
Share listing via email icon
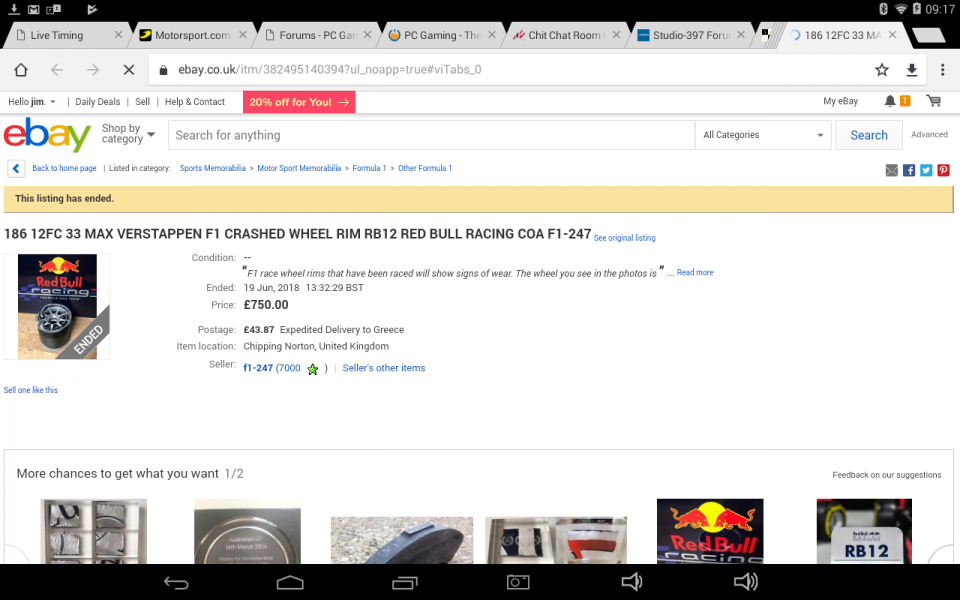click(891, 170)
